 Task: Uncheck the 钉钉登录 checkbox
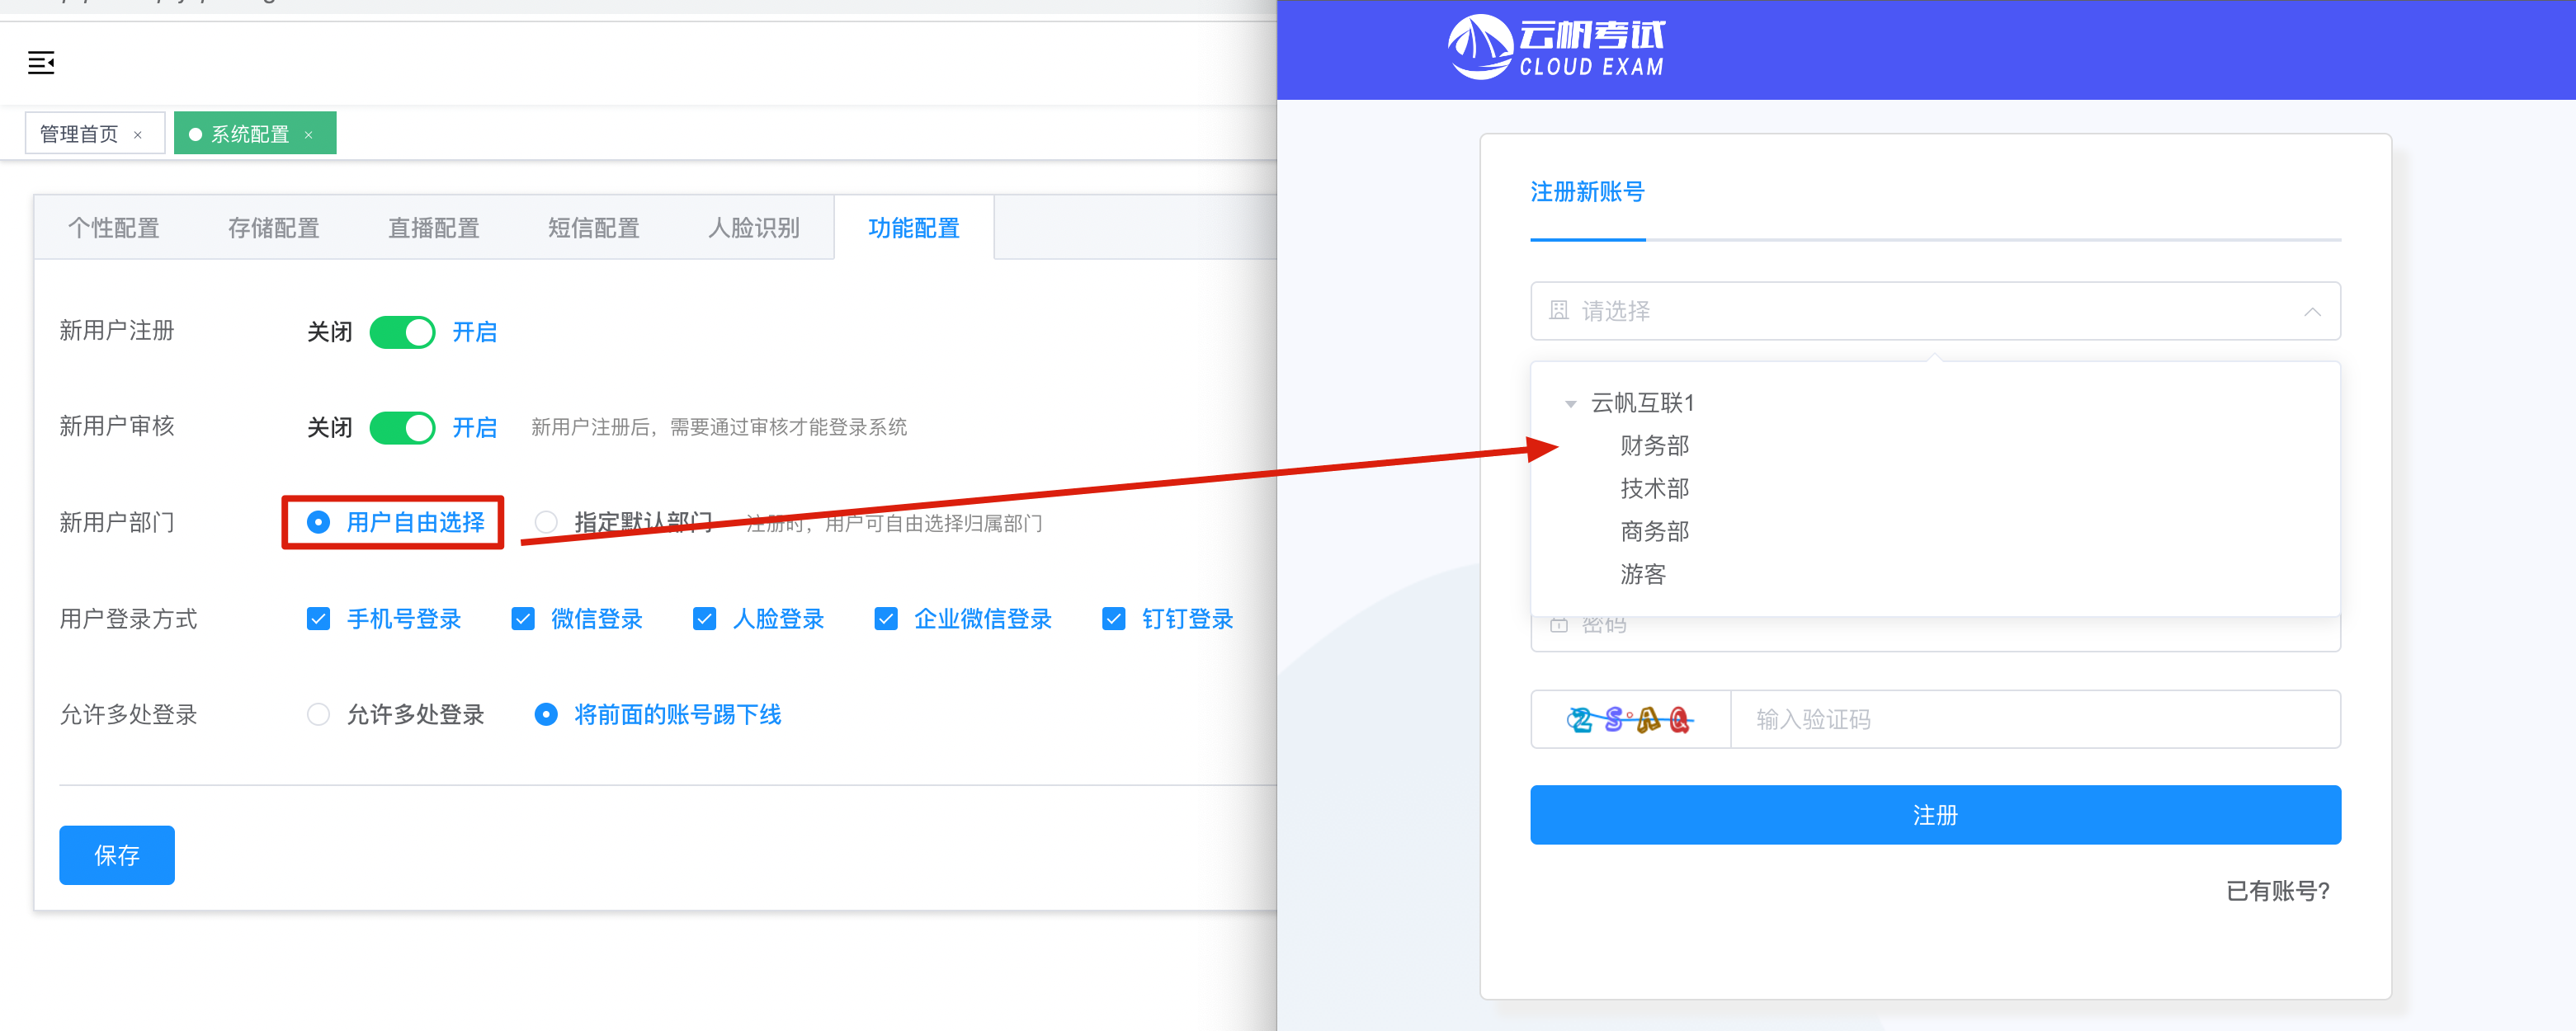pyautogui.click(x=1114, y=619)
